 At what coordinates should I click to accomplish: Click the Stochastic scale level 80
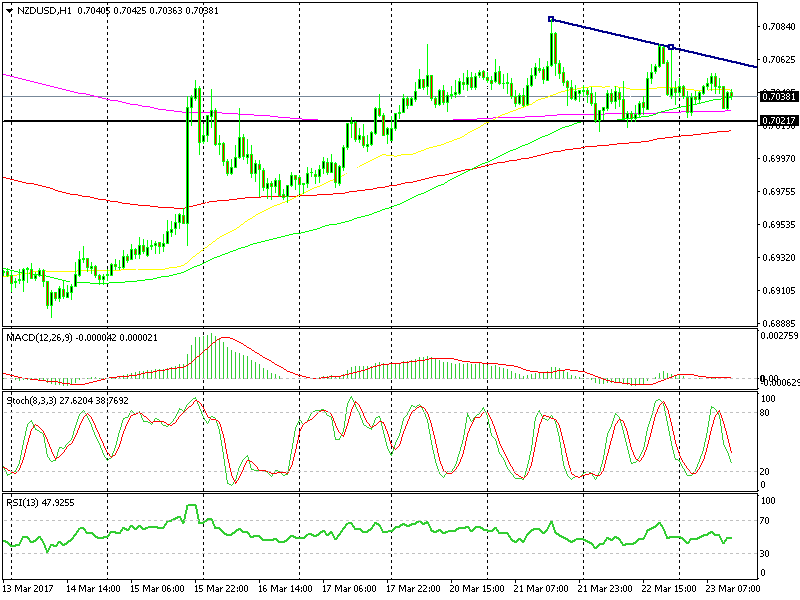click(x=765, y=413)
